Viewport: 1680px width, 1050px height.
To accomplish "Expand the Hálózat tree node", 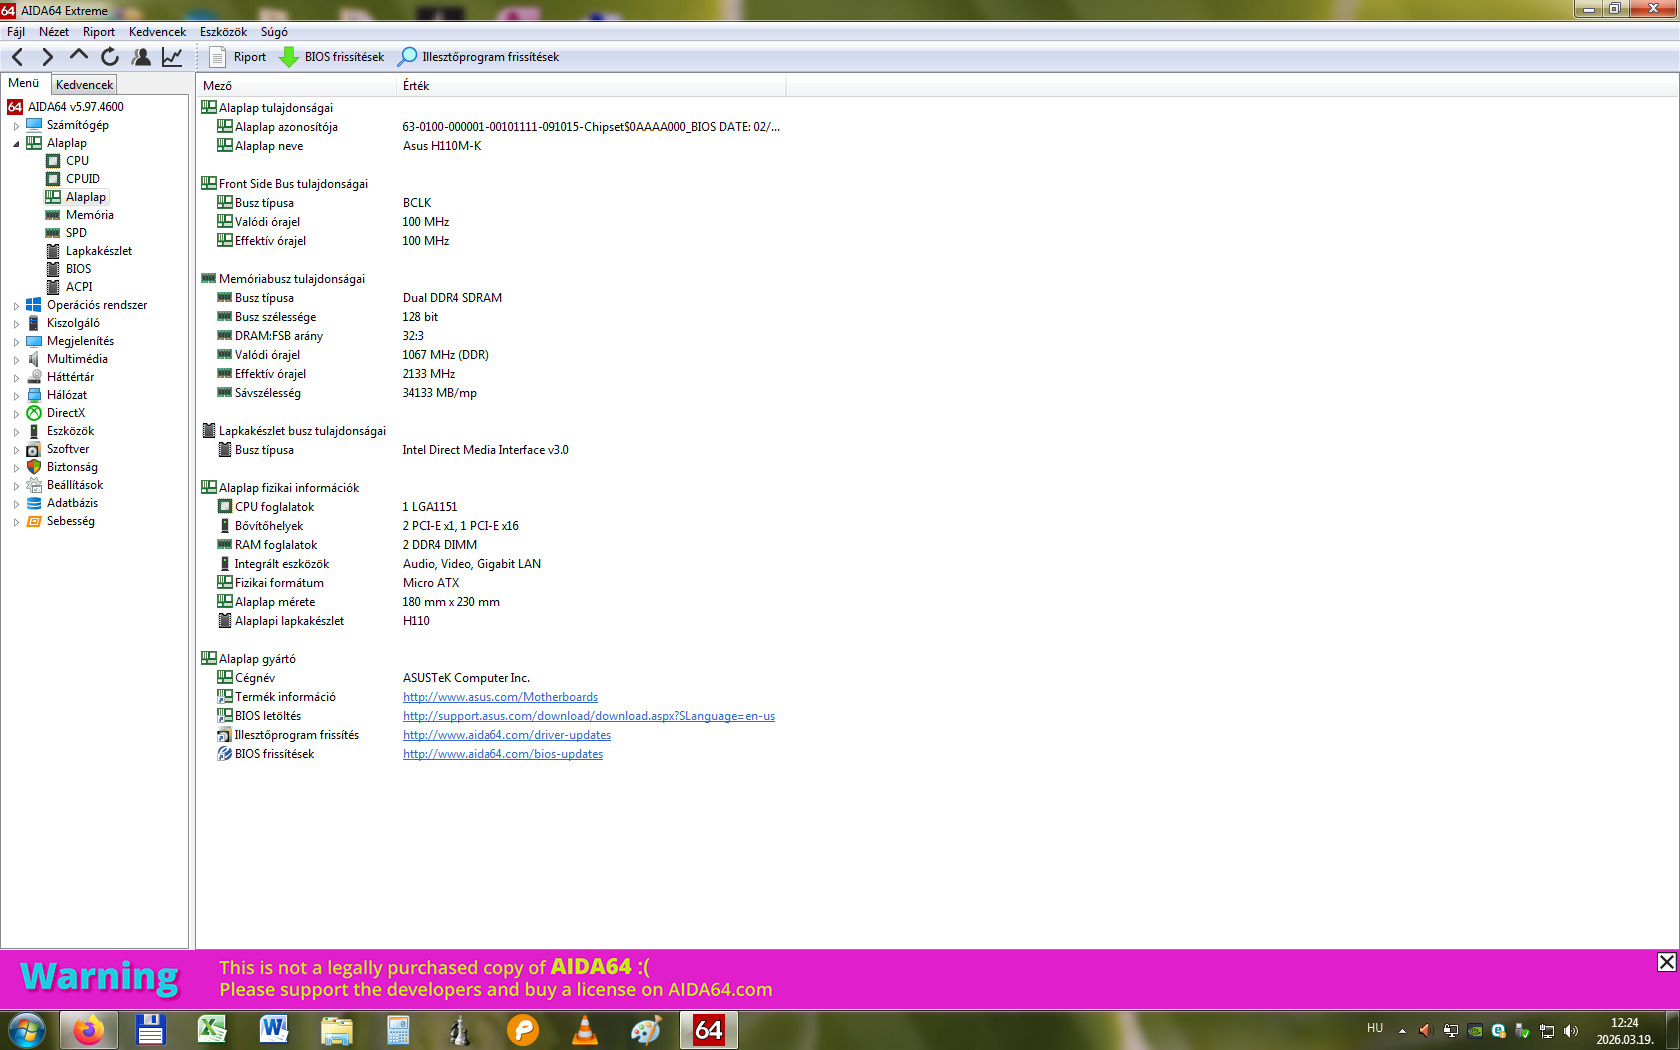I will pos(16,396).
